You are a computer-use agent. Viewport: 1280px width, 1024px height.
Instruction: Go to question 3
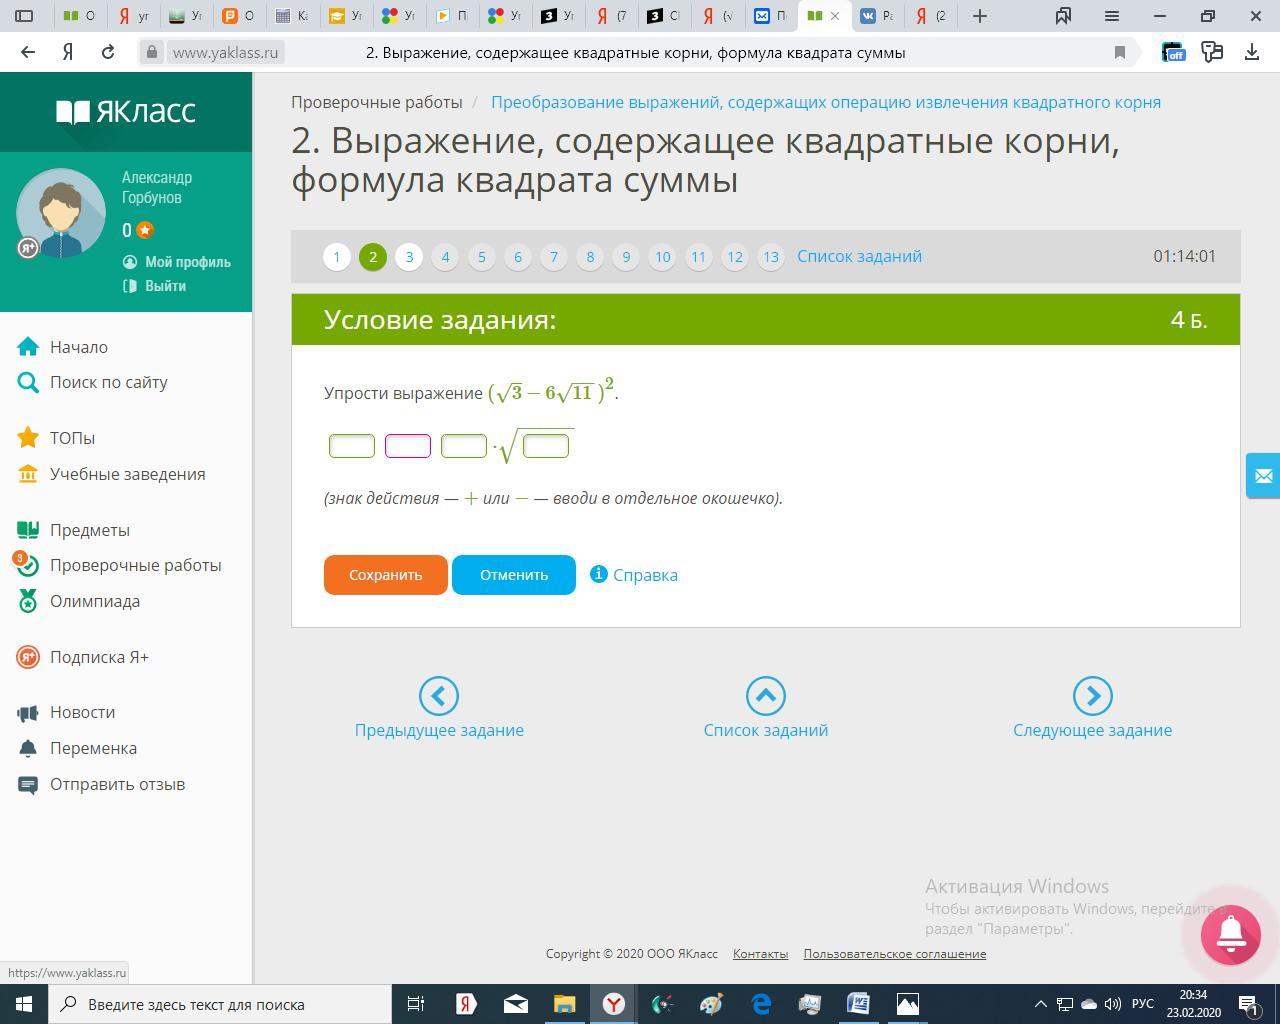click(x=409, y=257)
